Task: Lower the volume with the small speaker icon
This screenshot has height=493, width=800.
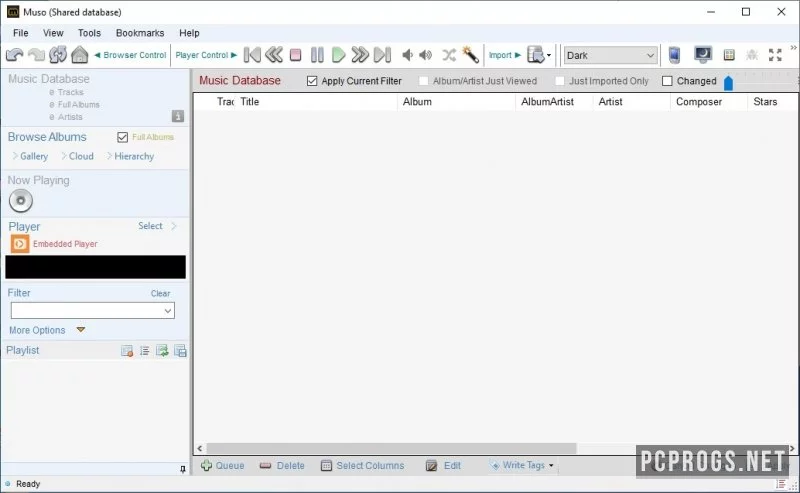Action: point(407,55)
